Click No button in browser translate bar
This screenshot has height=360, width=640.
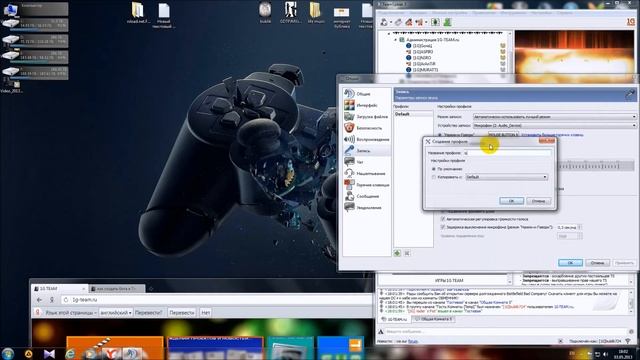coord(205,313)
